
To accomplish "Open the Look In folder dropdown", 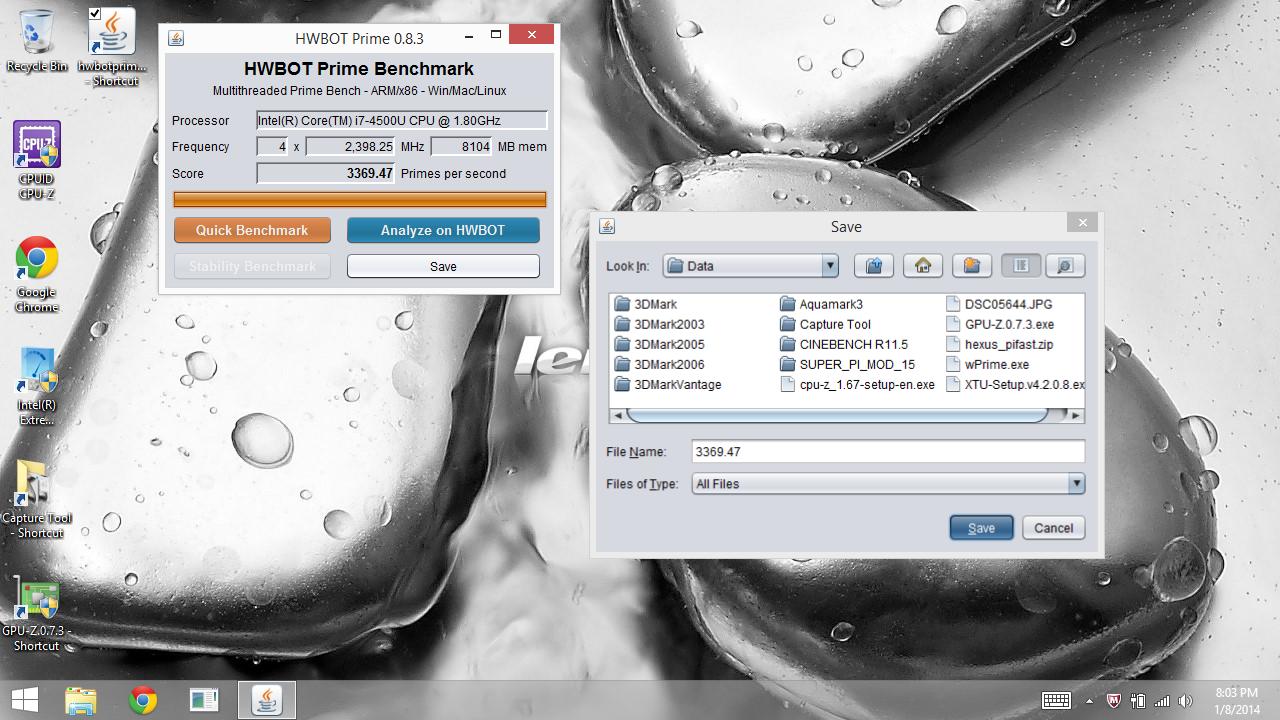I will (751, 266).
